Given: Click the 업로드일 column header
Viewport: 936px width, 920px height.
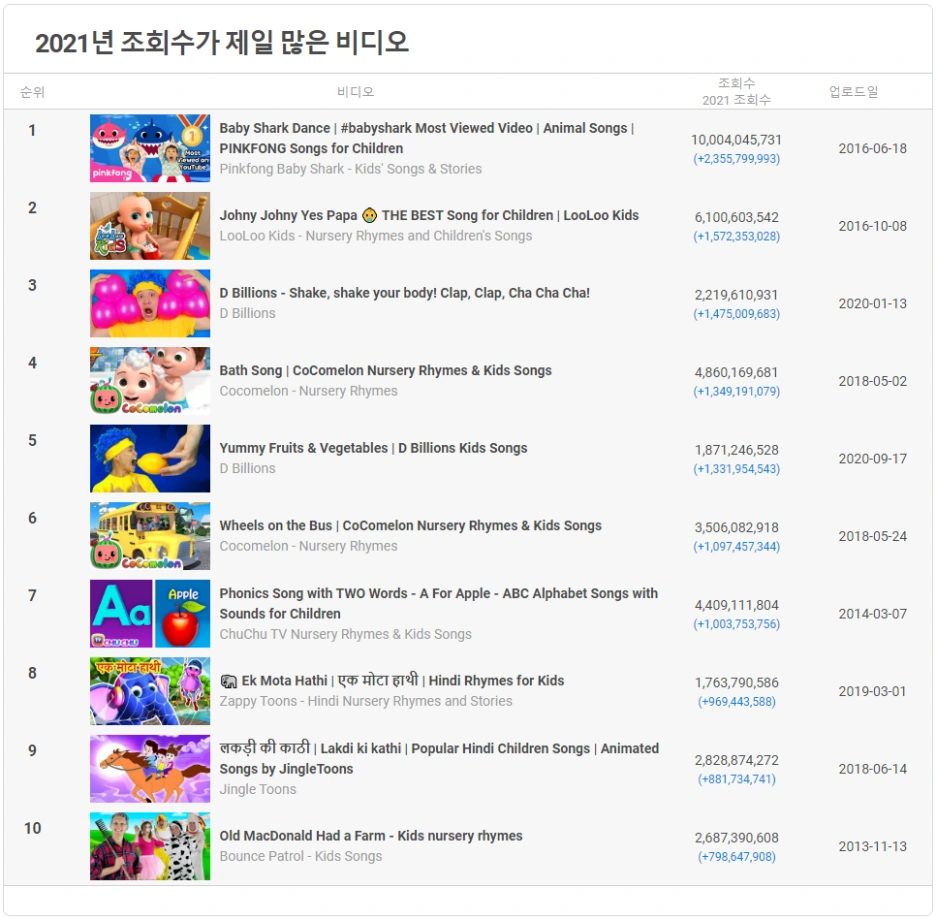Looking at the screenshot, I should (x=853, y=92).
